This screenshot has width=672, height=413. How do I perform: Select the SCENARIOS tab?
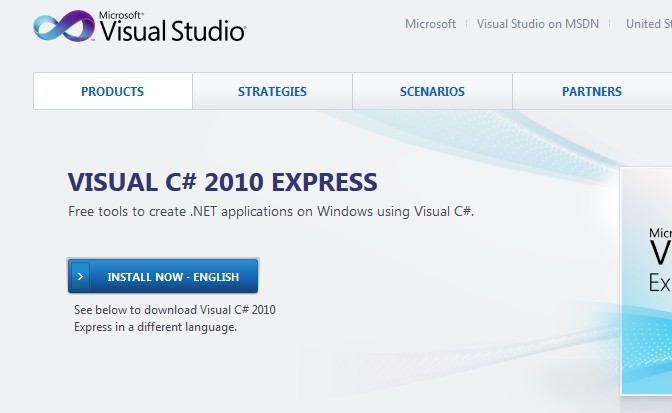click(432, 91)
